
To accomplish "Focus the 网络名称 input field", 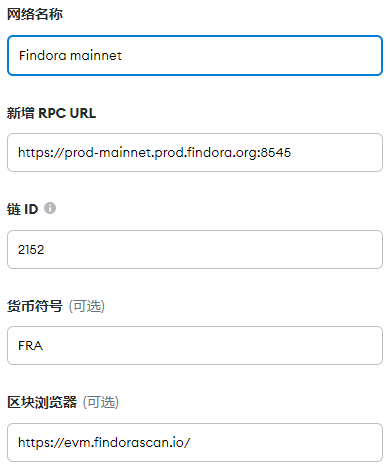I will (195, 55).
